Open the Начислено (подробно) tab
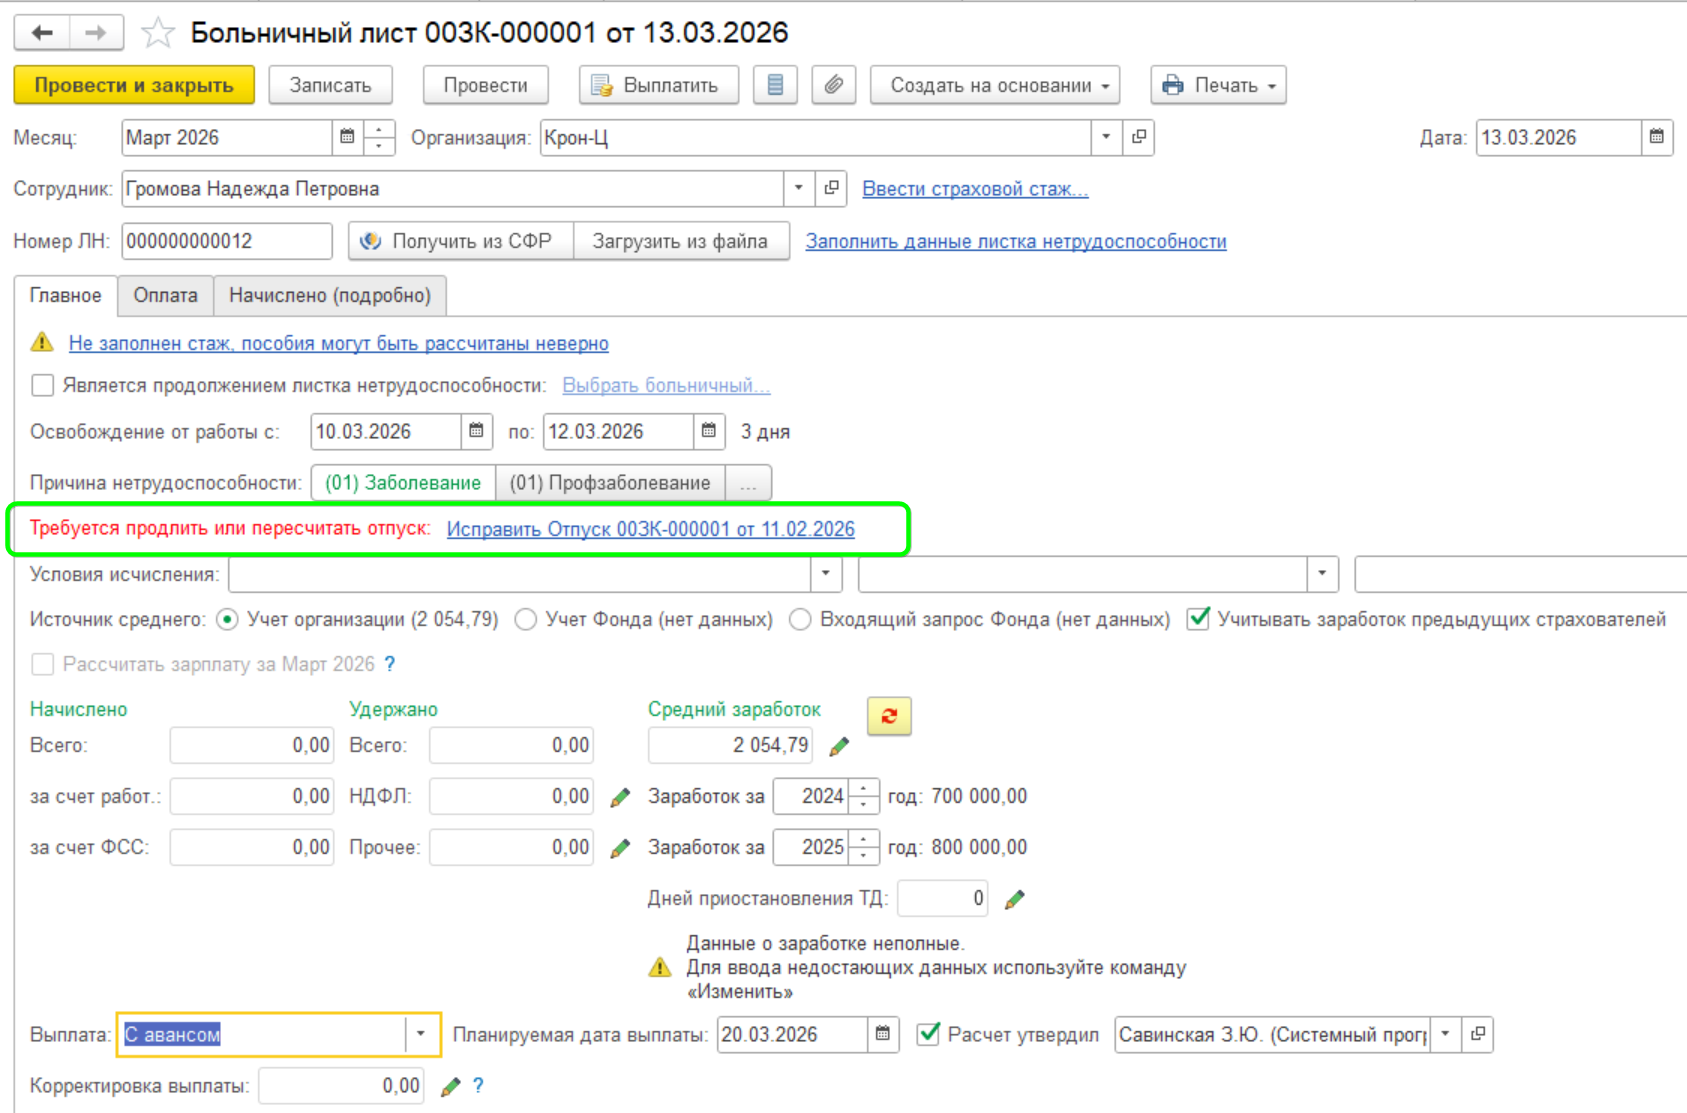Screen dimensions: 1687x1113 click(329, 295)
